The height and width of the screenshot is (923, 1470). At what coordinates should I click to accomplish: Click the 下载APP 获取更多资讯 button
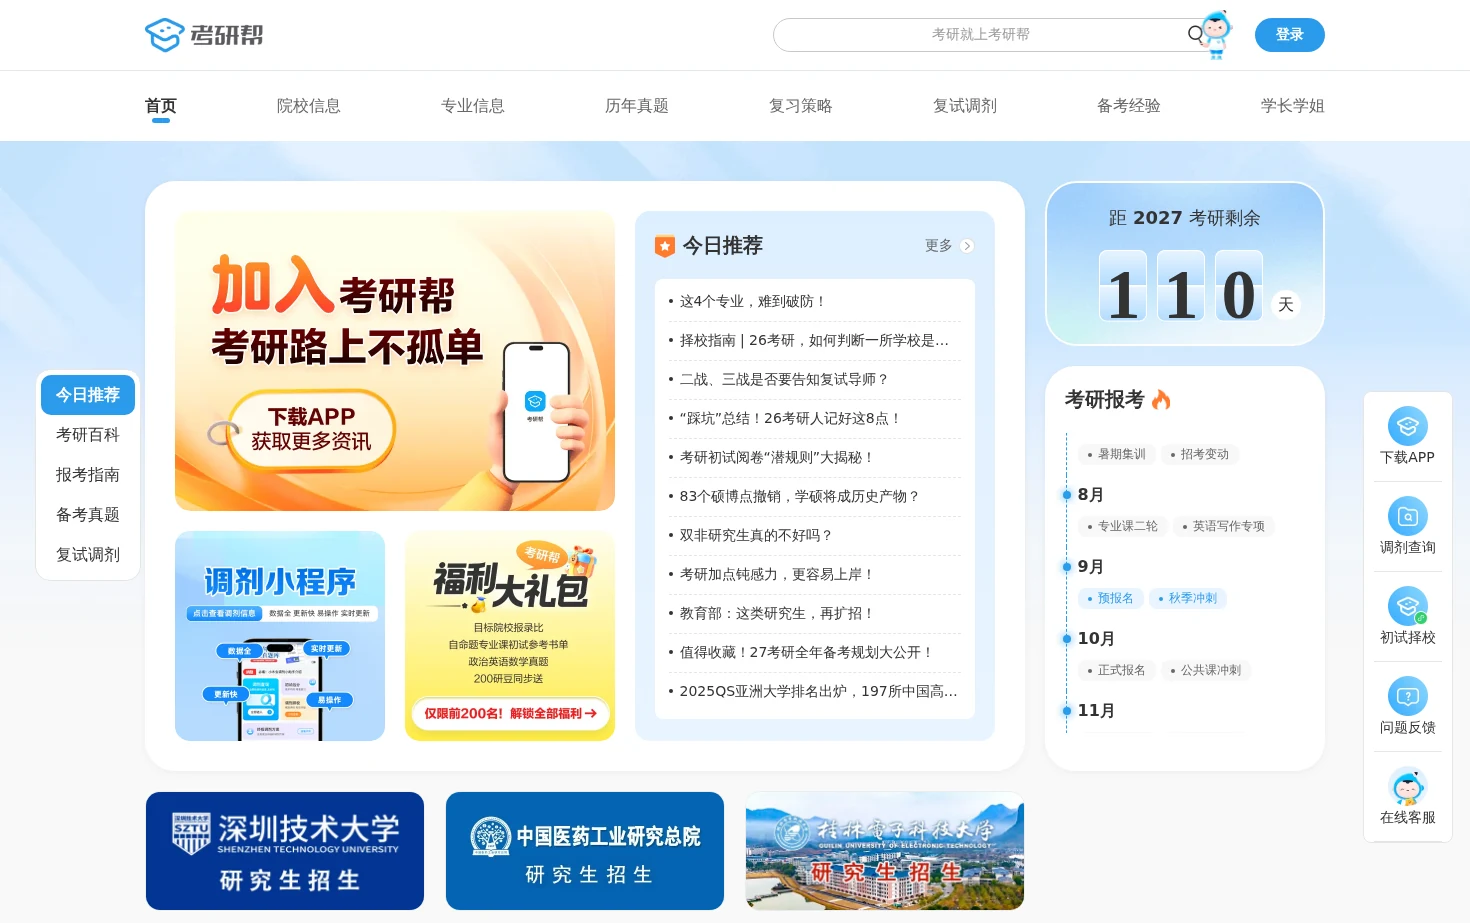point(311,430)
